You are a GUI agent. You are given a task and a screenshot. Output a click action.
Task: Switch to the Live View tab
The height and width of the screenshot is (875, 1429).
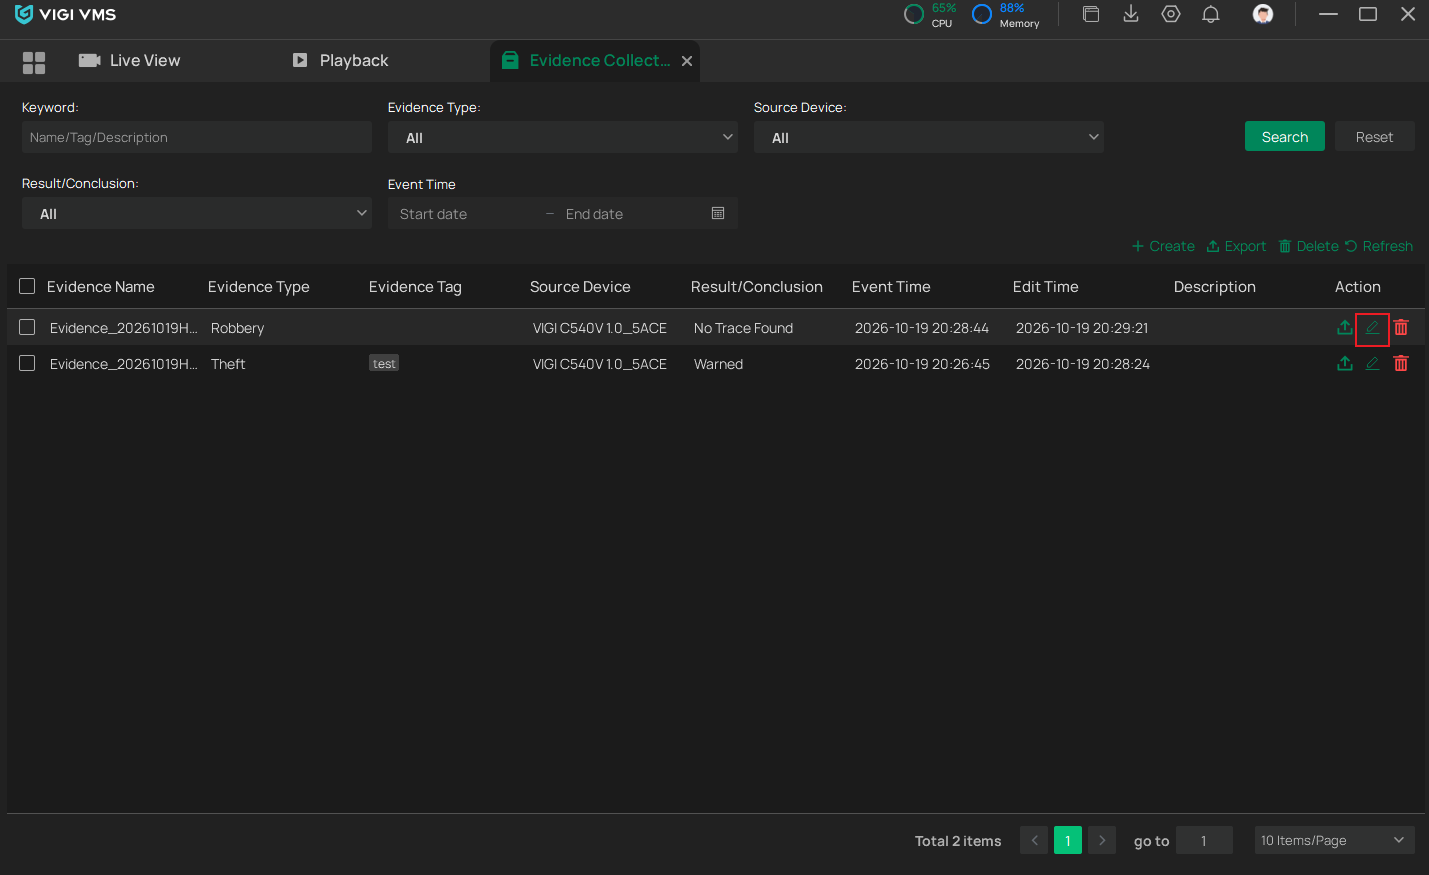click(130, 61)
